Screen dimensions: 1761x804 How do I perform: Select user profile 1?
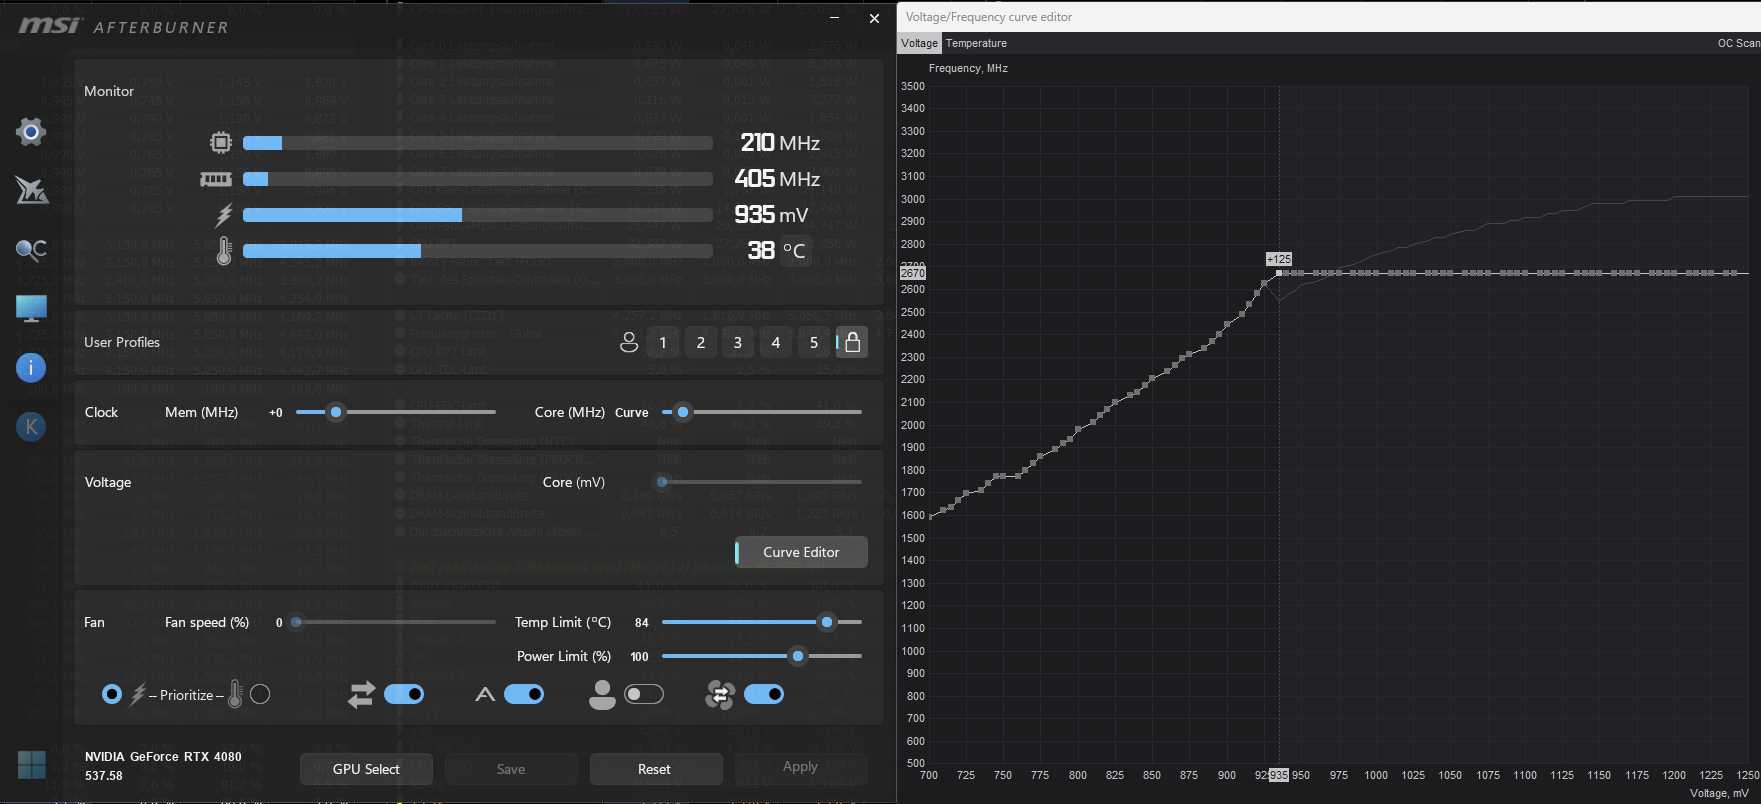[663, 342]
